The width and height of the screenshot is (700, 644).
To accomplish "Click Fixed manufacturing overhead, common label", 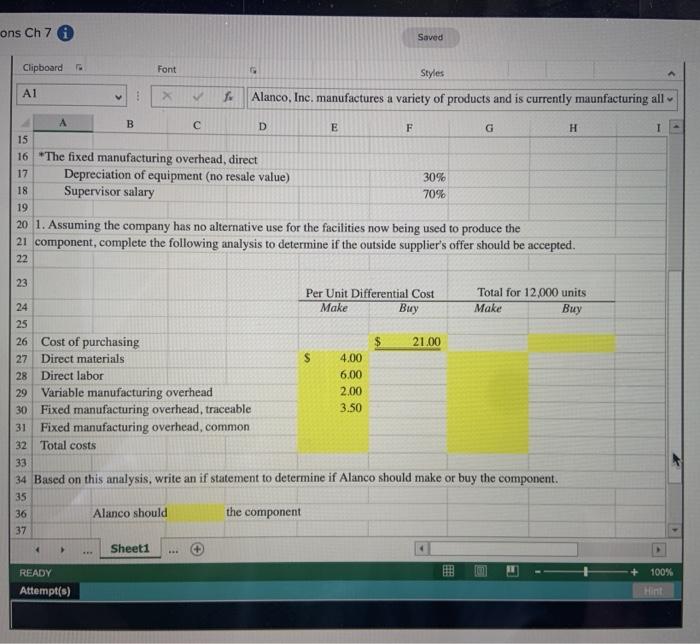I will [x=145, y=427].
